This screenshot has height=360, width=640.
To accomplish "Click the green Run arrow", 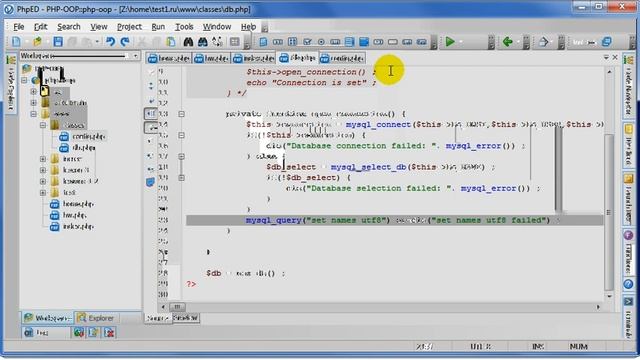I will point(450,42).
